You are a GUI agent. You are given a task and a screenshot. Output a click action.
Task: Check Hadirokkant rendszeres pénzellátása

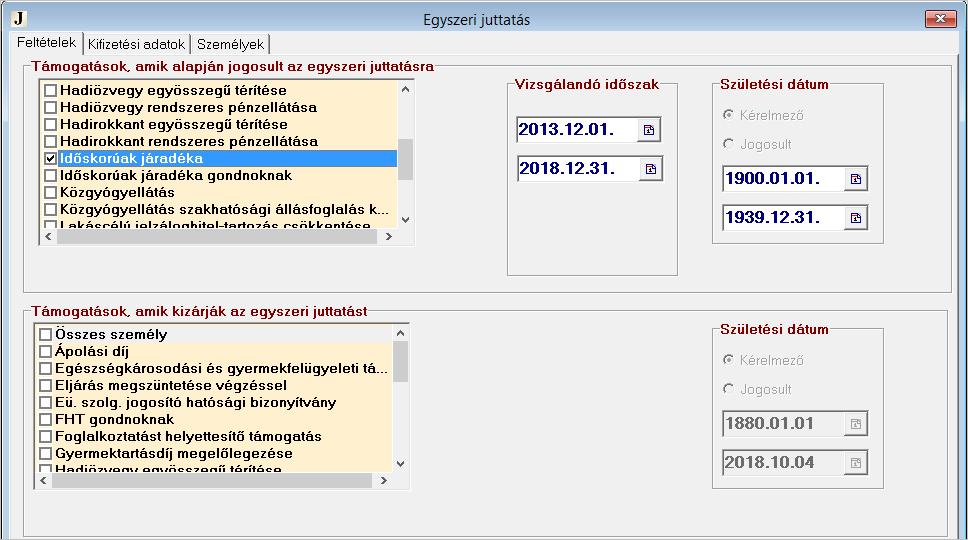[x=51, y=141]
